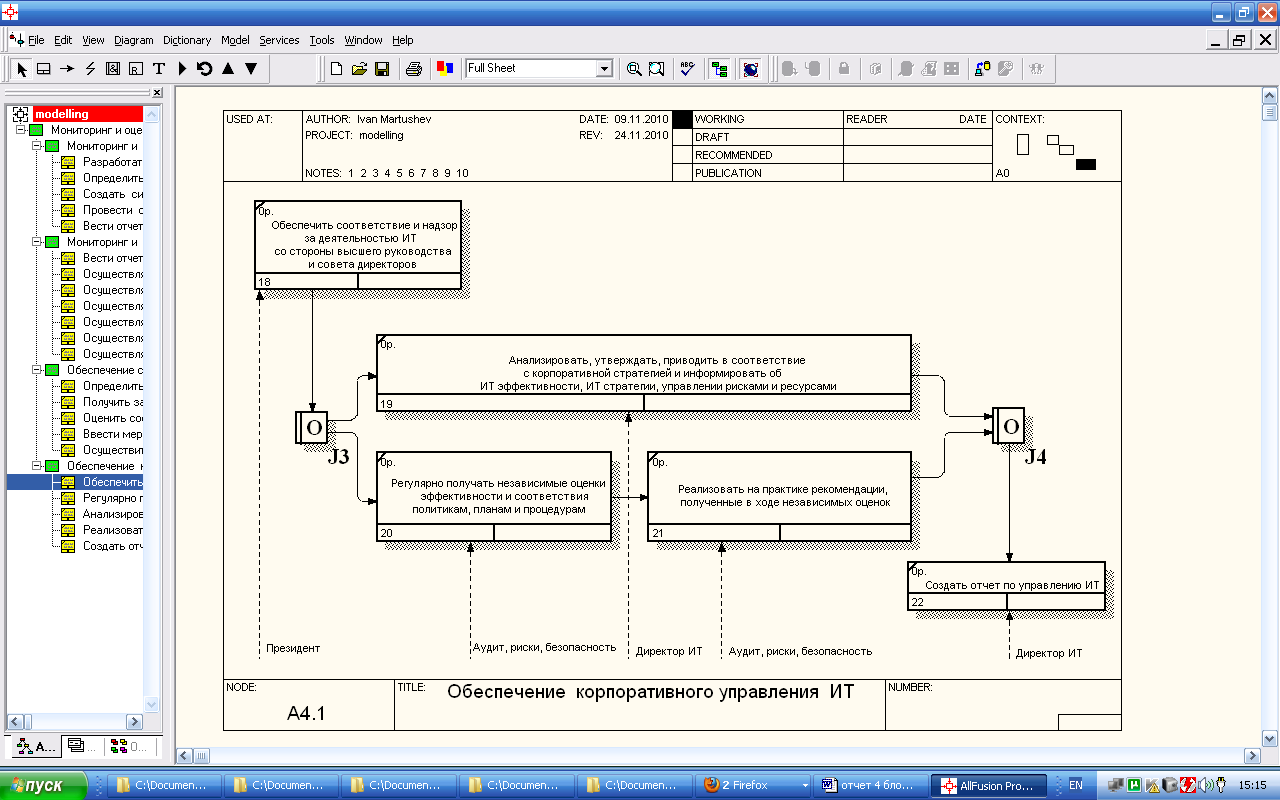The height and width of the screenshot is (800, 1280).
Task: Switch to the middle Diagrams explorer tab
Action: [83, 746]
